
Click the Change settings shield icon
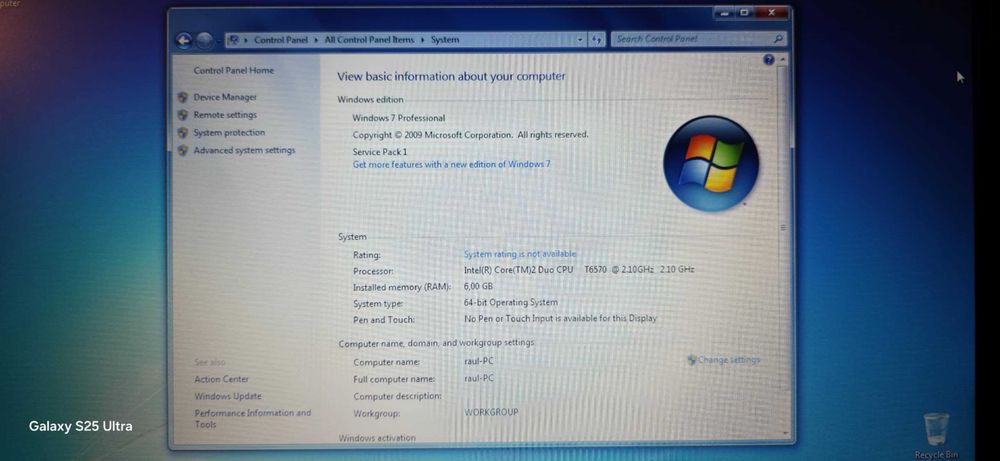(692, 360)
